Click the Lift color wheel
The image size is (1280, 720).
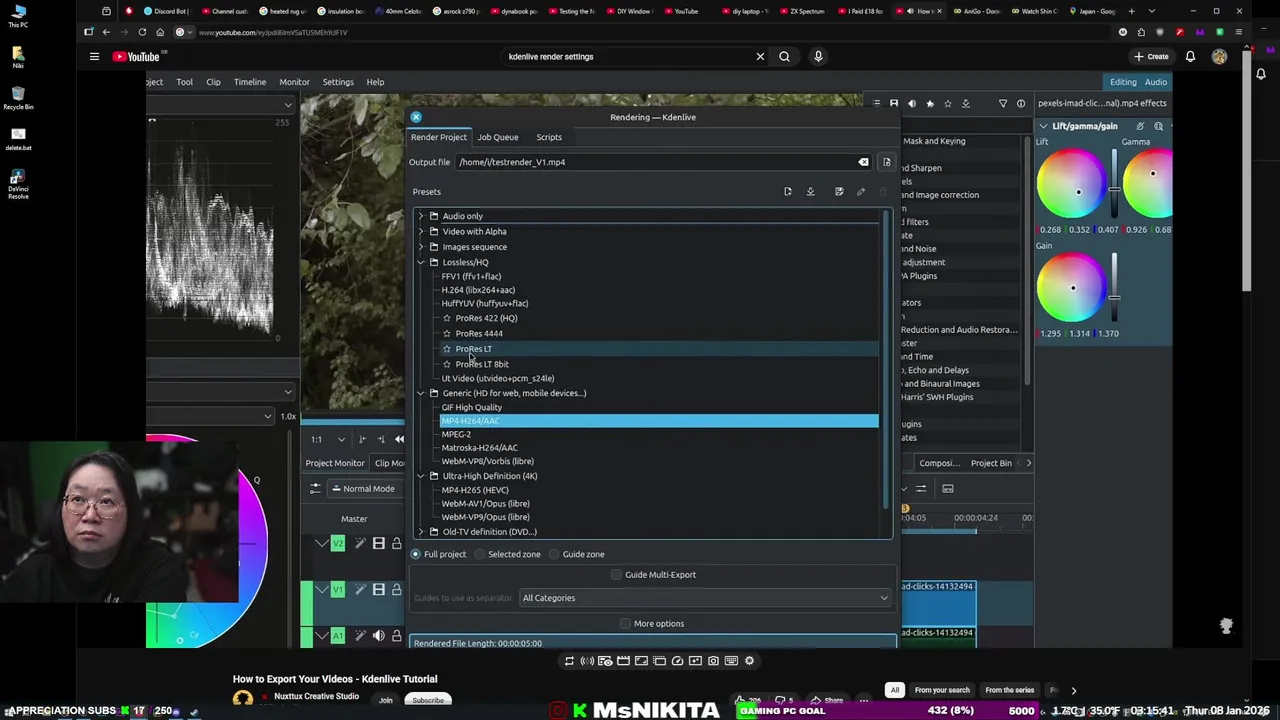[1071, 185]
